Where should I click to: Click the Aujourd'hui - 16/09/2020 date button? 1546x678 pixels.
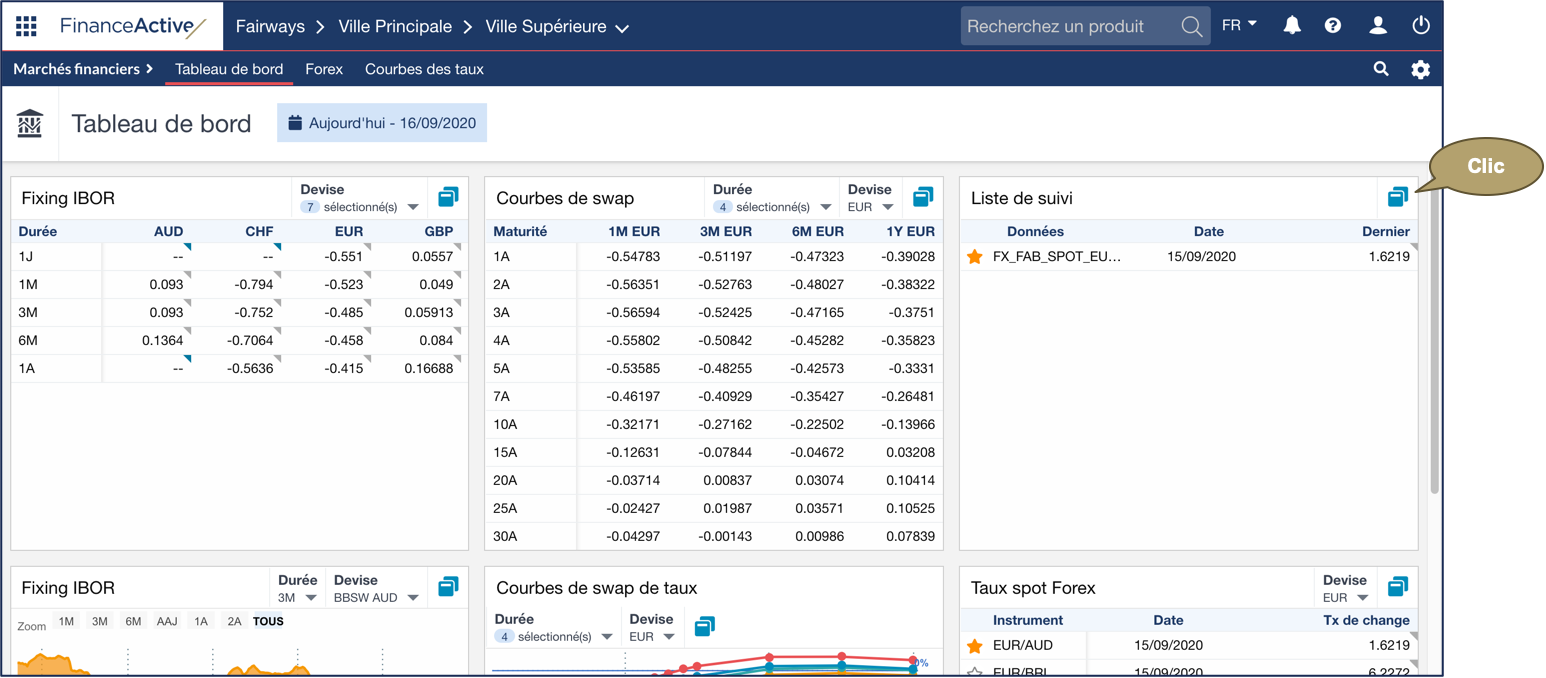coord(382,122)
